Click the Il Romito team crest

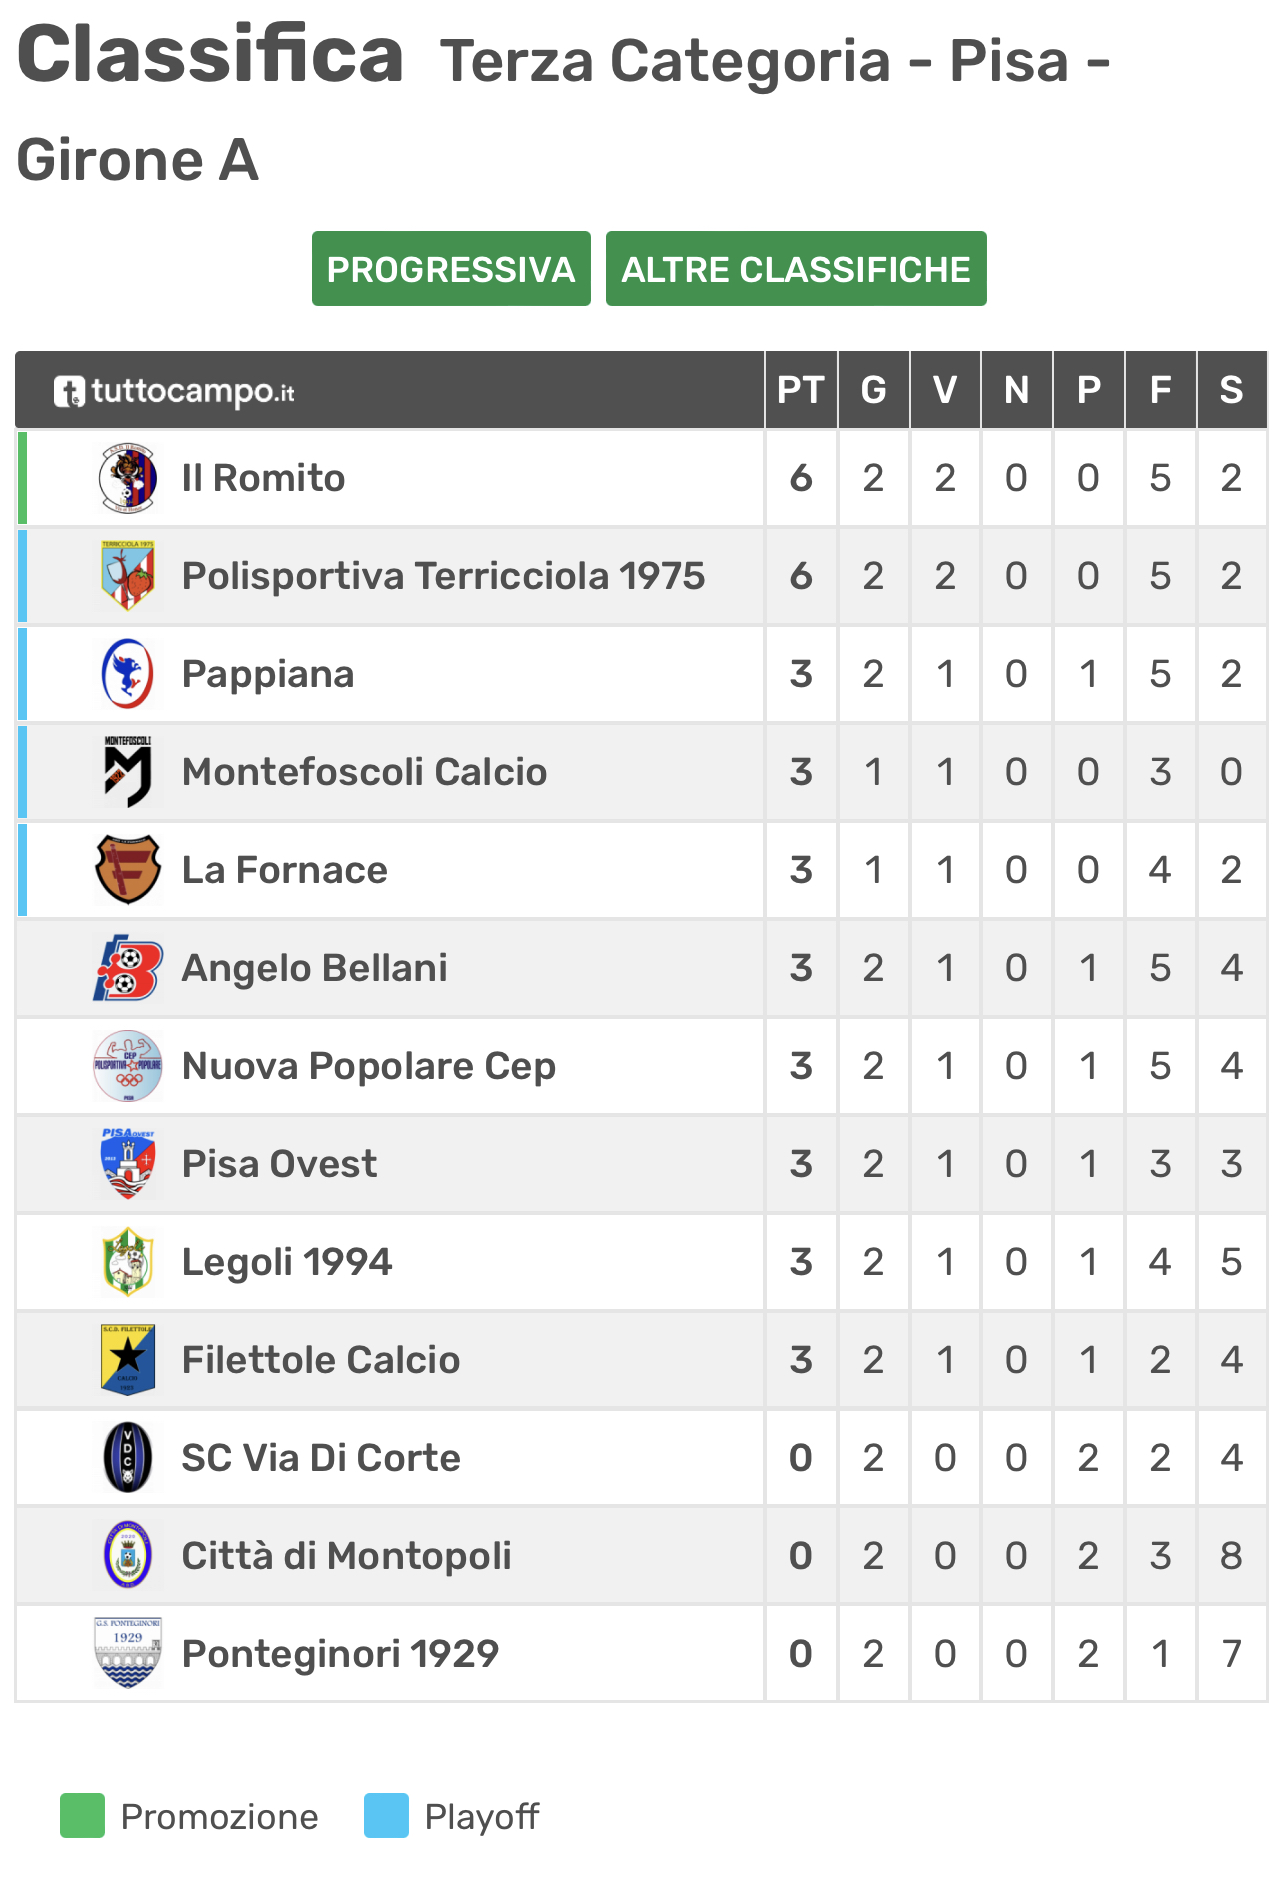pyautogui.click(x=128, y=478)
